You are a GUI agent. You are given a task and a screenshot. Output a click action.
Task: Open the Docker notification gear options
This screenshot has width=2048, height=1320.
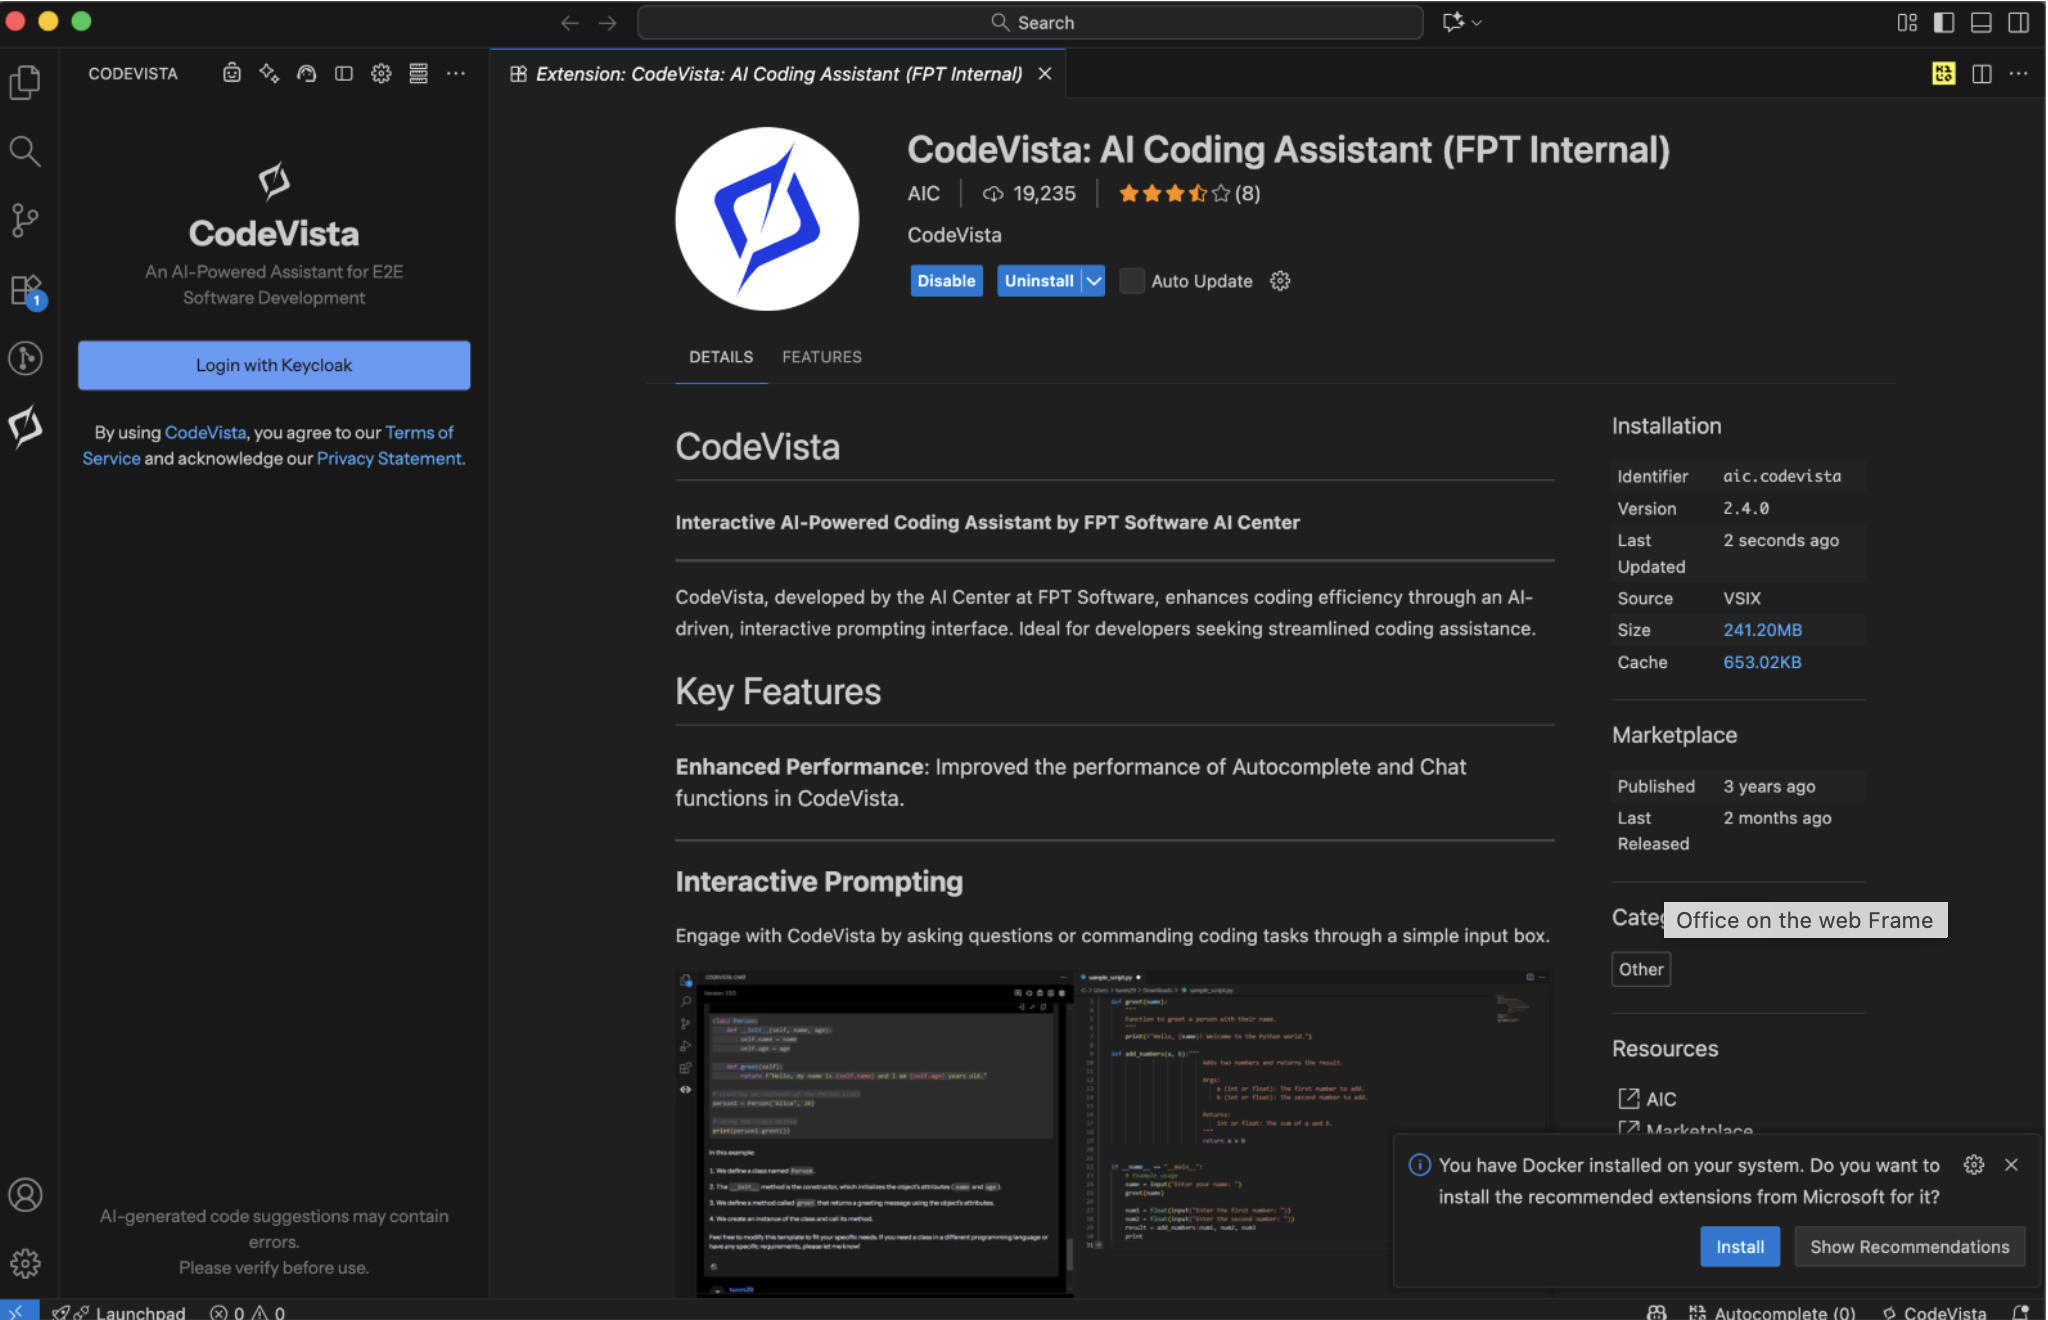[x=1973, y=1164]
